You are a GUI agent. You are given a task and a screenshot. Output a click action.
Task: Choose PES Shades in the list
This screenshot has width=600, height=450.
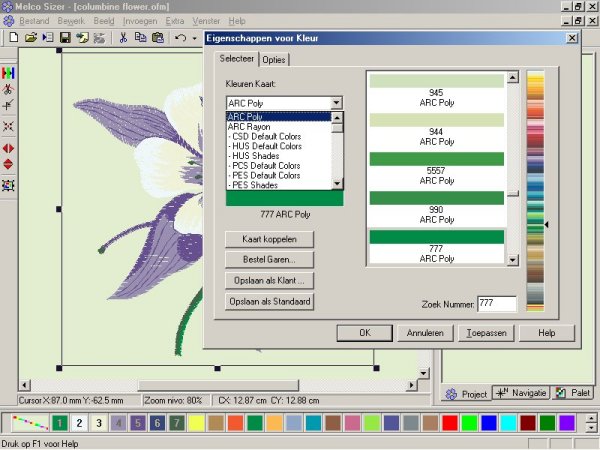[279, 185]
